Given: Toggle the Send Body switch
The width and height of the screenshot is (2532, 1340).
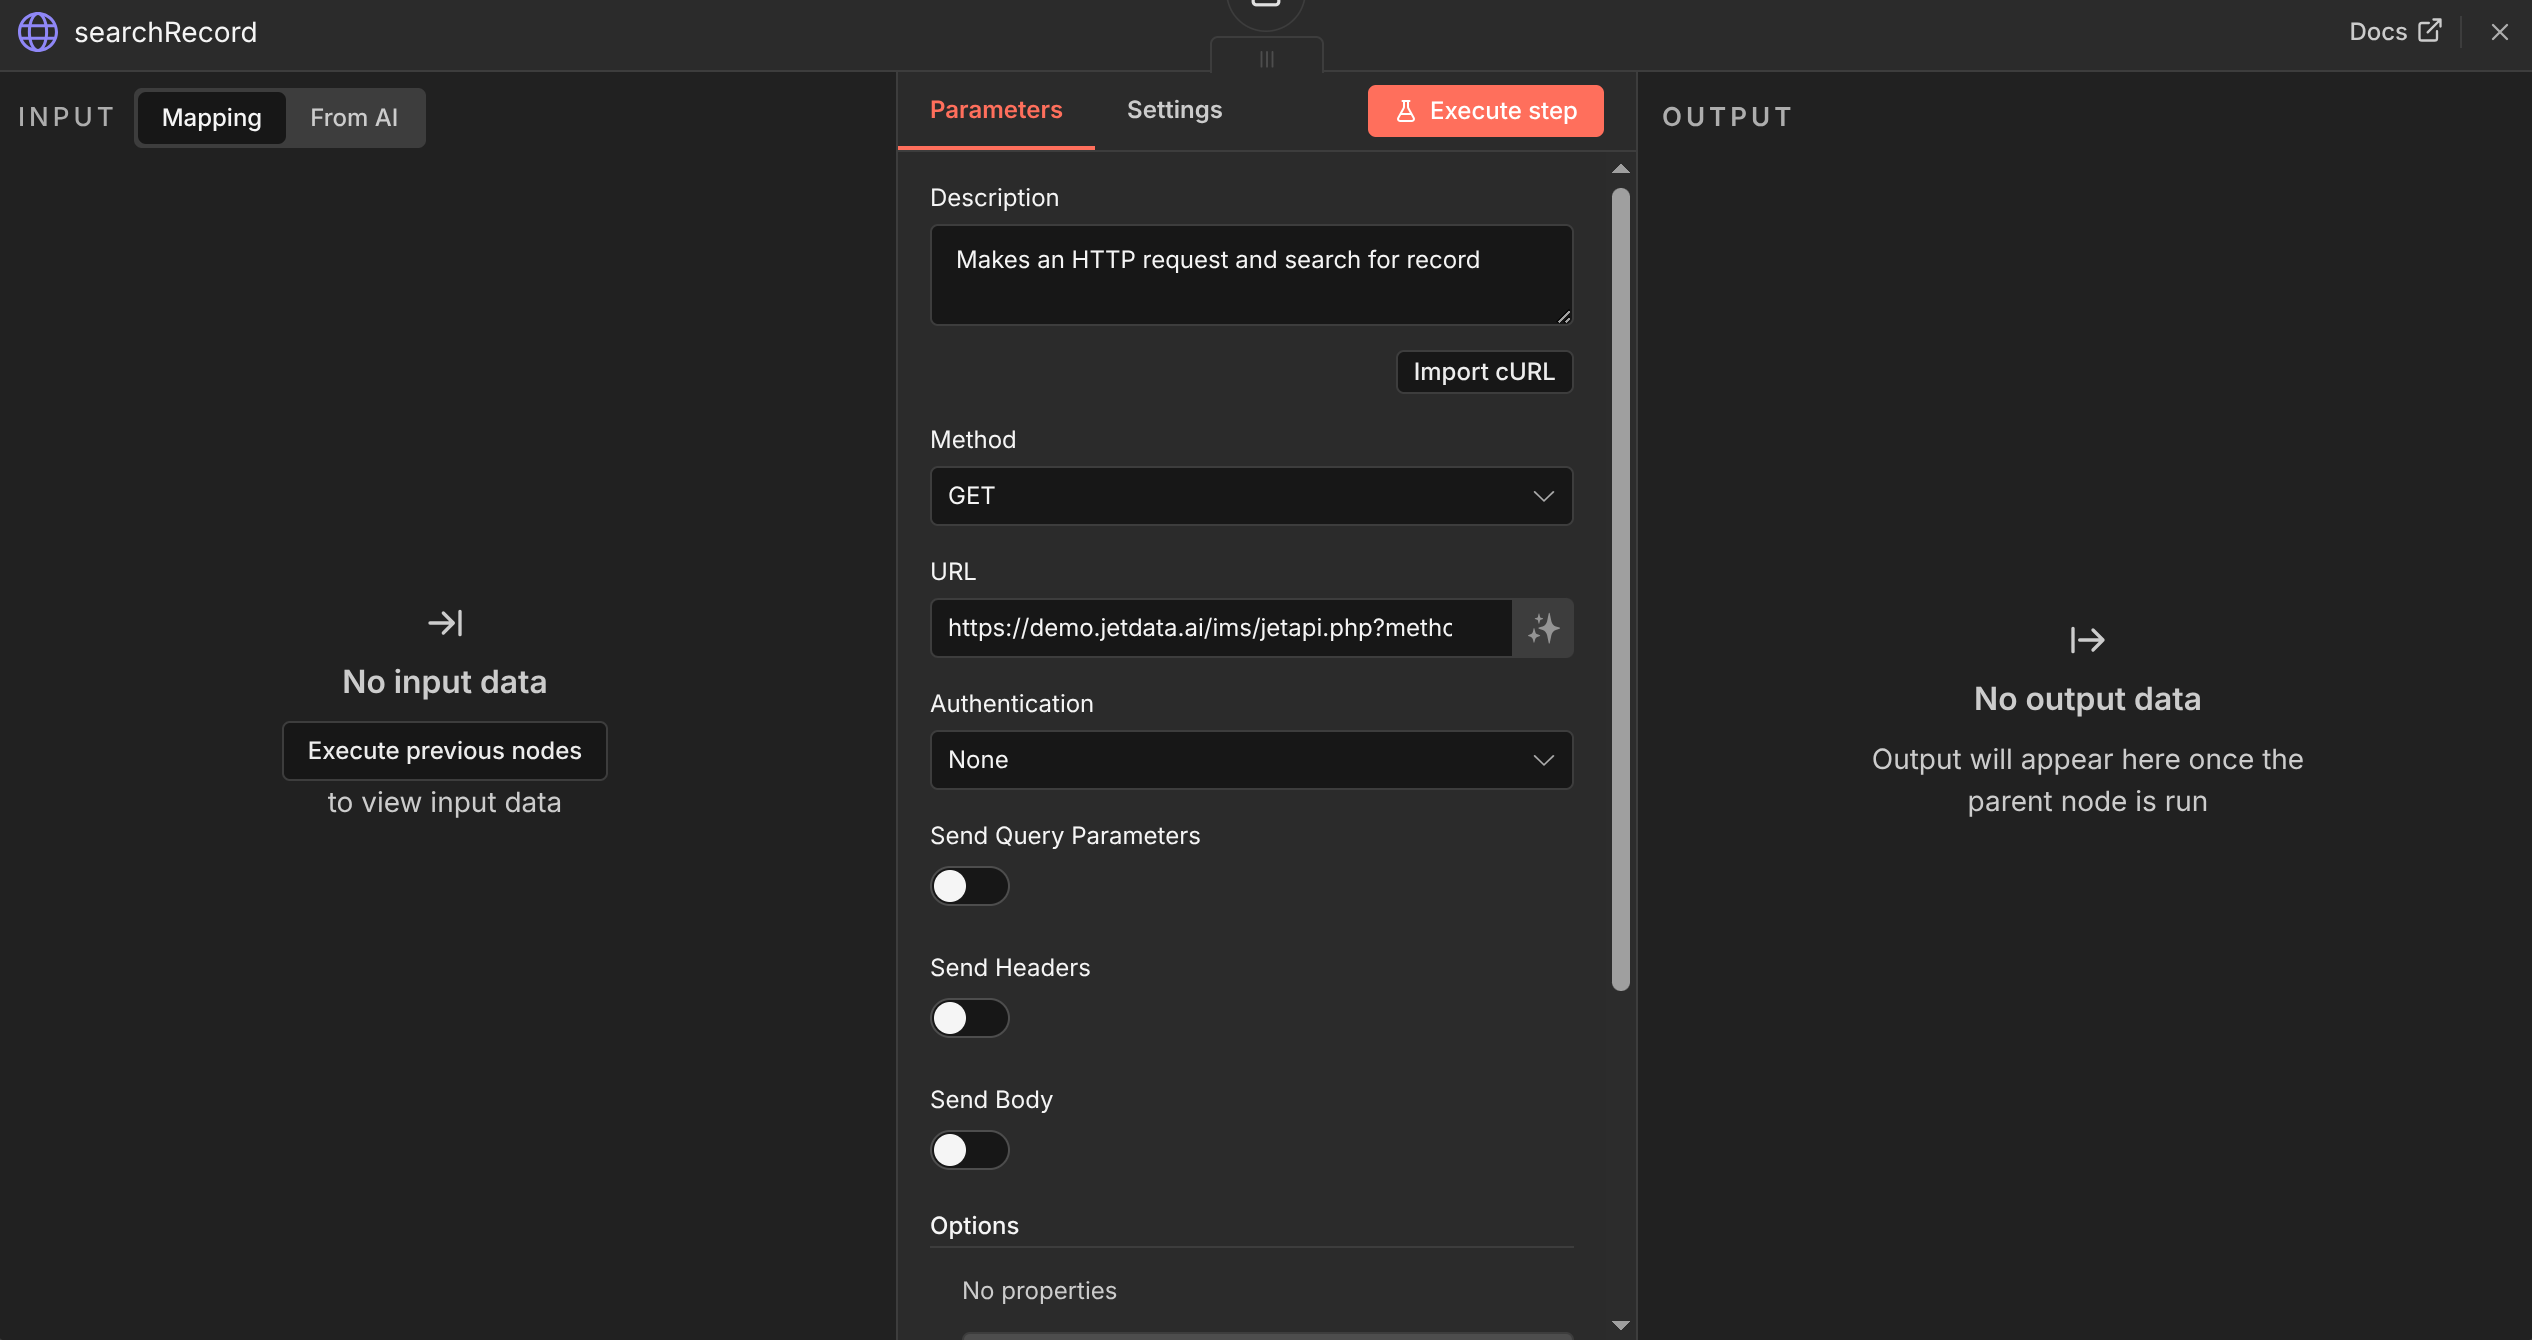Looking at the screenshot, I should click(969, 1150).
